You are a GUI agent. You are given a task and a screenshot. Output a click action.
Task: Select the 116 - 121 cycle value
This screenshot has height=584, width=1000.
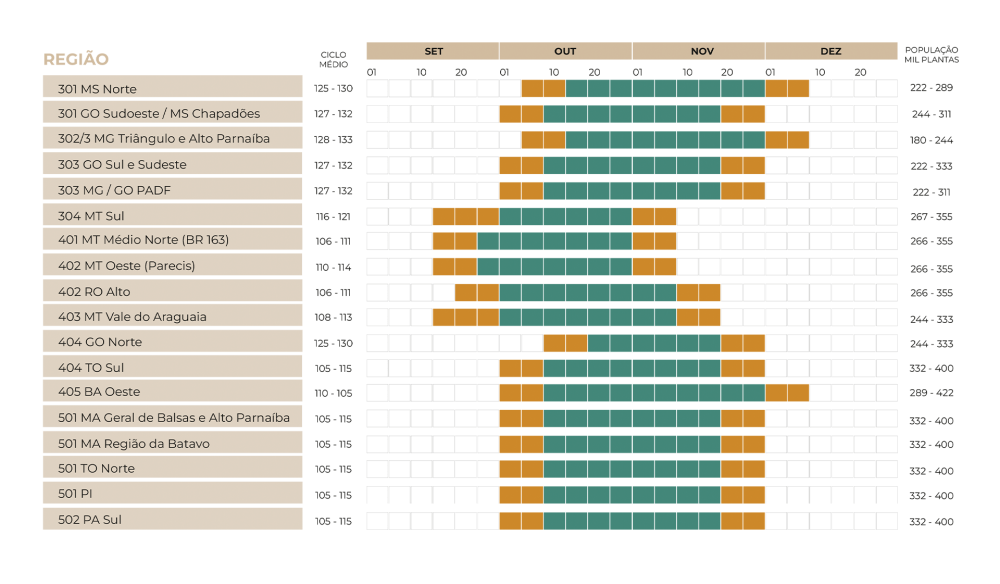click(x=334, y=217)
